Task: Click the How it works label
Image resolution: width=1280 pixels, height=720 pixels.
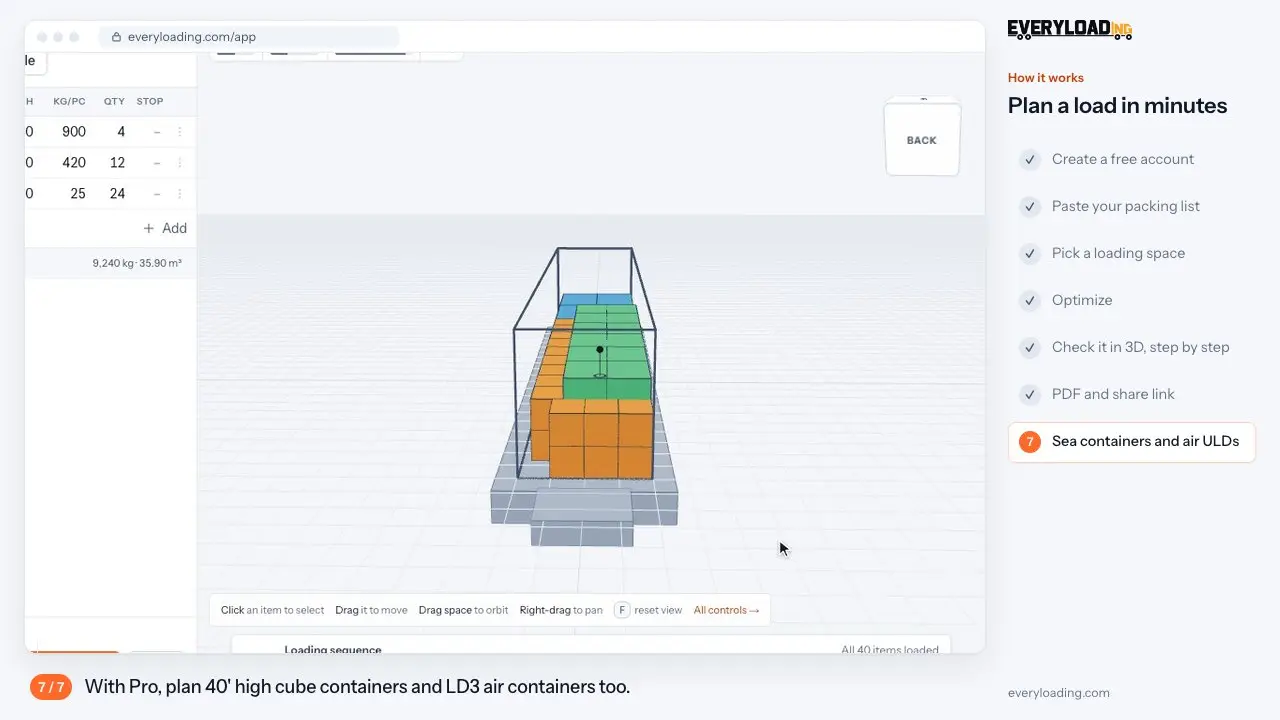Action: click(1046, 78)
